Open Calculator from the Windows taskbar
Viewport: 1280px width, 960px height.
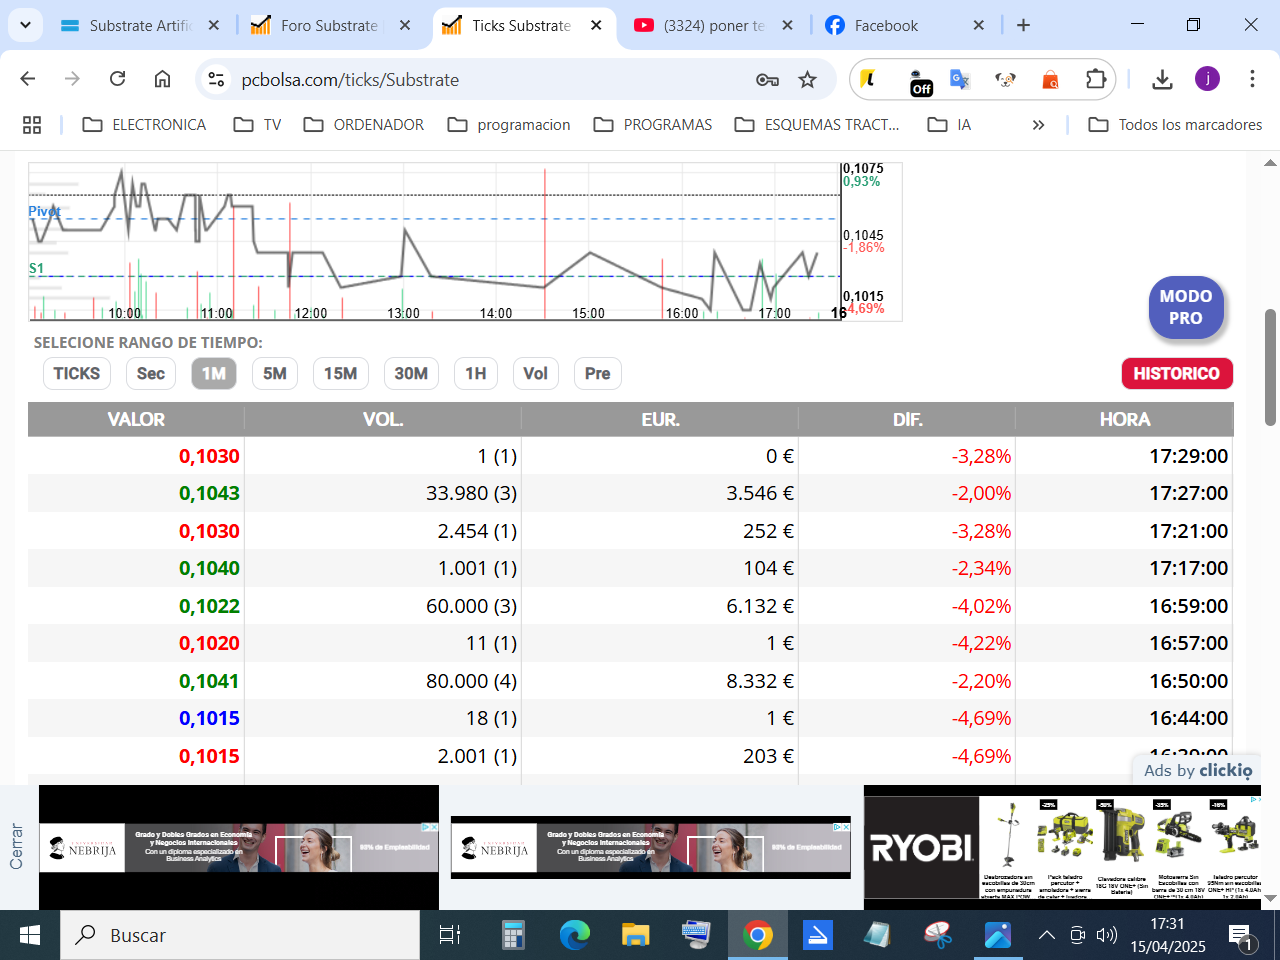[x=513, y=935]
